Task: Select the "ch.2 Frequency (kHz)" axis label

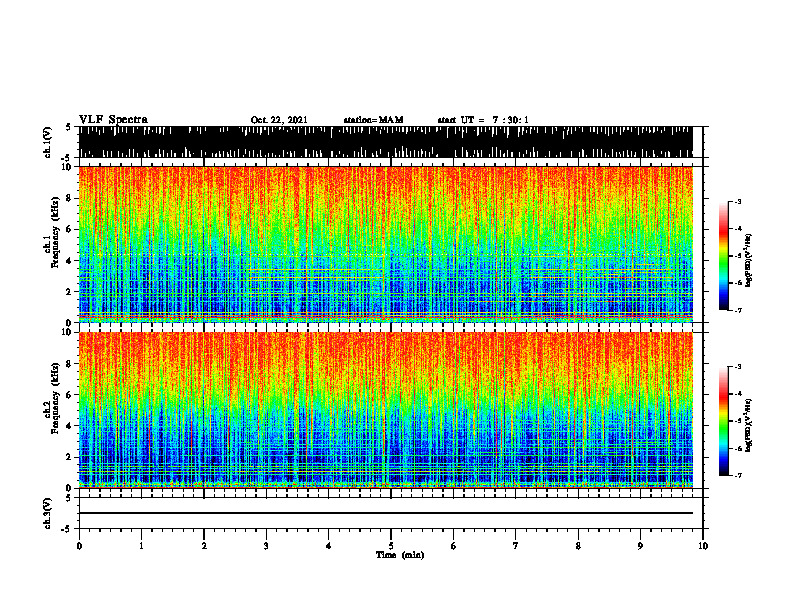Action: click(52, 397)
